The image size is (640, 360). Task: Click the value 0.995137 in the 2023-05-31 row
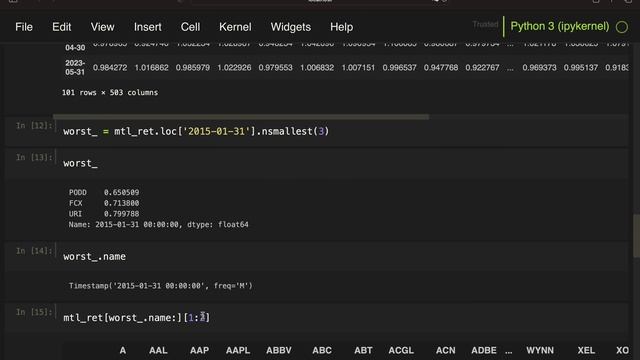580,68
